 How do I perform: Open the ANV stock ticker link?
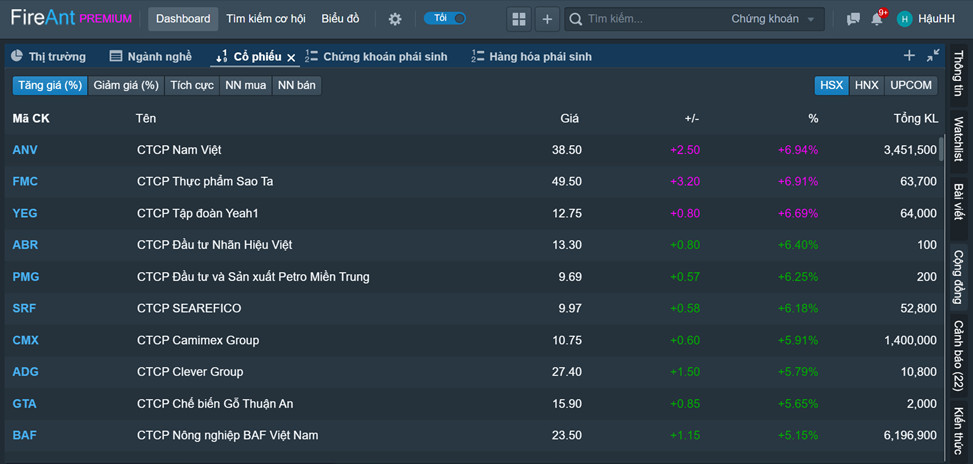click(x=25, y=150)
